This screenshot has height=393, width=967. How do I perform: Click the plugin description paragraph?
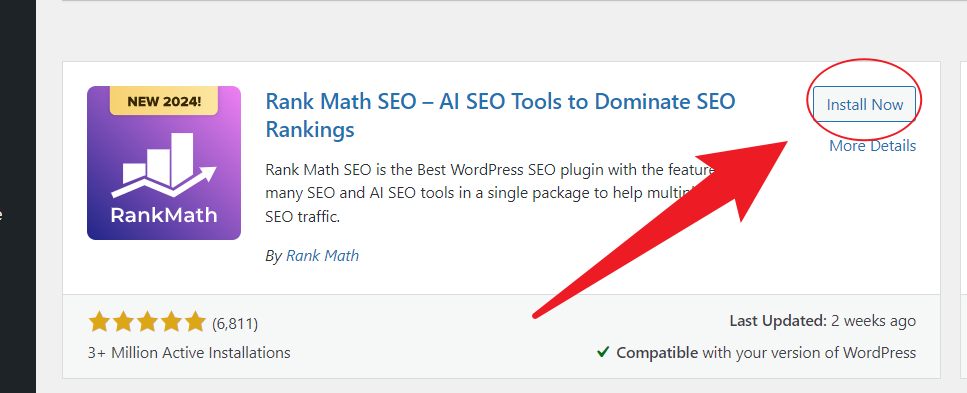coord(490,193)
